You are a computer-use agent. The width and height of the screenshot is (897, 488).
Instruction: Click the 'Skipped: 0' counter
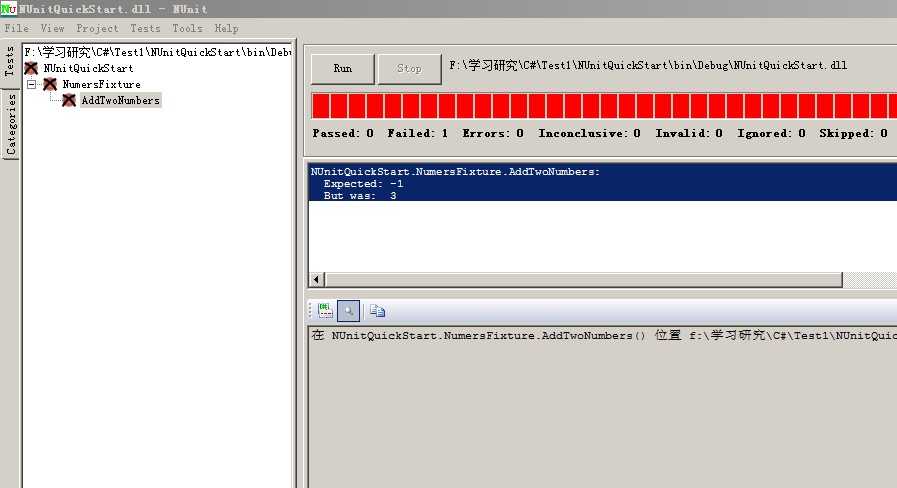853,133
